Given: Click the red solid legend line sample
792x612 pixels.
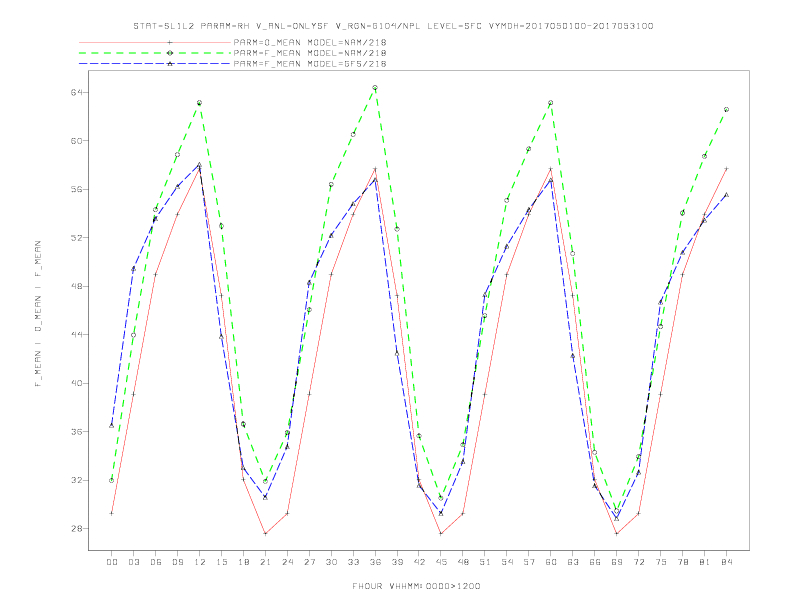Looking at the screenshot, I should 155,42.
